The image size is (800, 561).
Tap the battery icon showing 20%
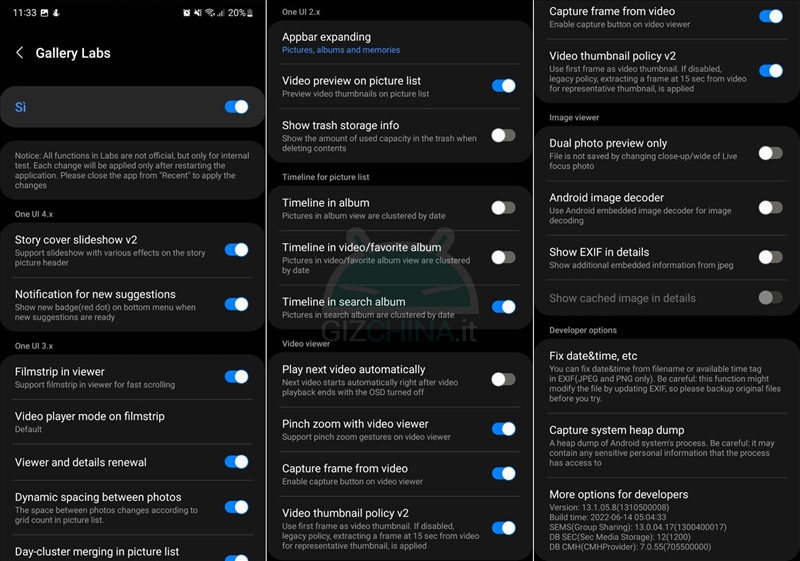(x=250, y=13)
